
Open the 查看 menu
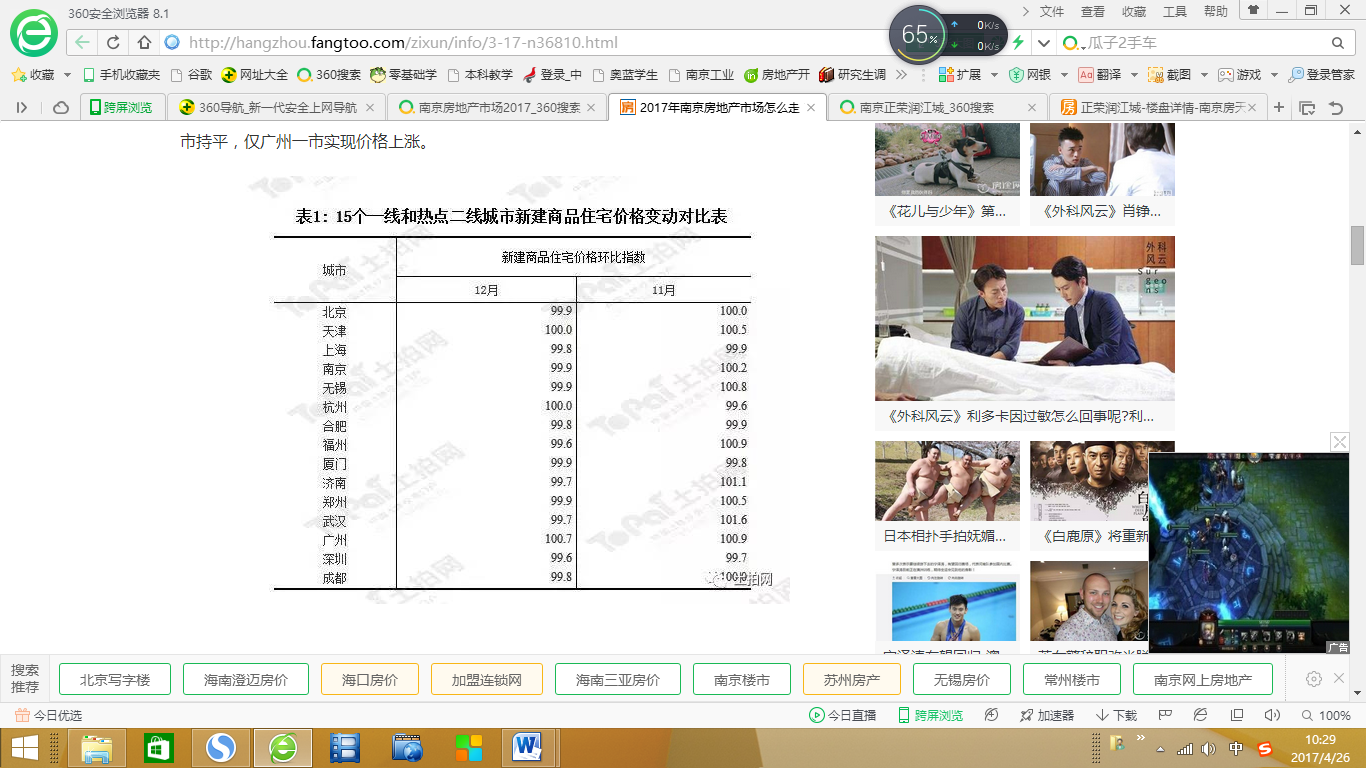click(1093, 11)
